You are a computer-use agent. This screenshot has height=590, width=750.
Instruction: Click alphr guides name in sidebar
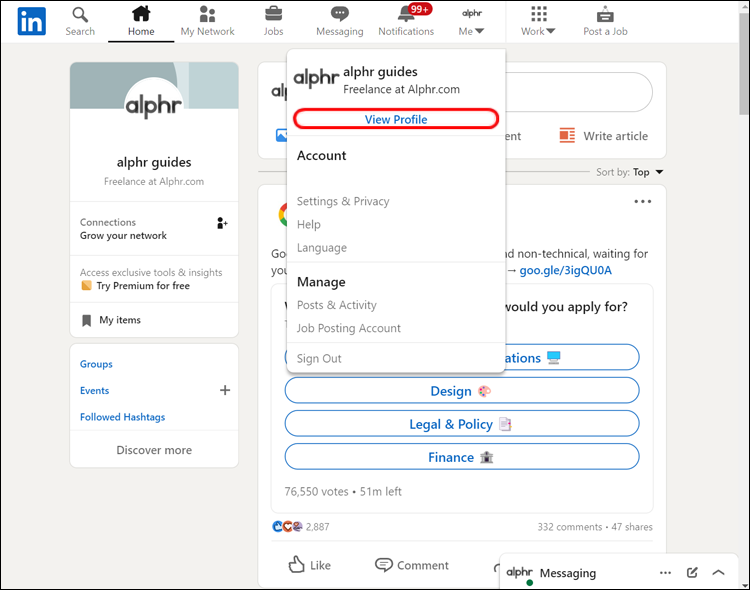154,162
